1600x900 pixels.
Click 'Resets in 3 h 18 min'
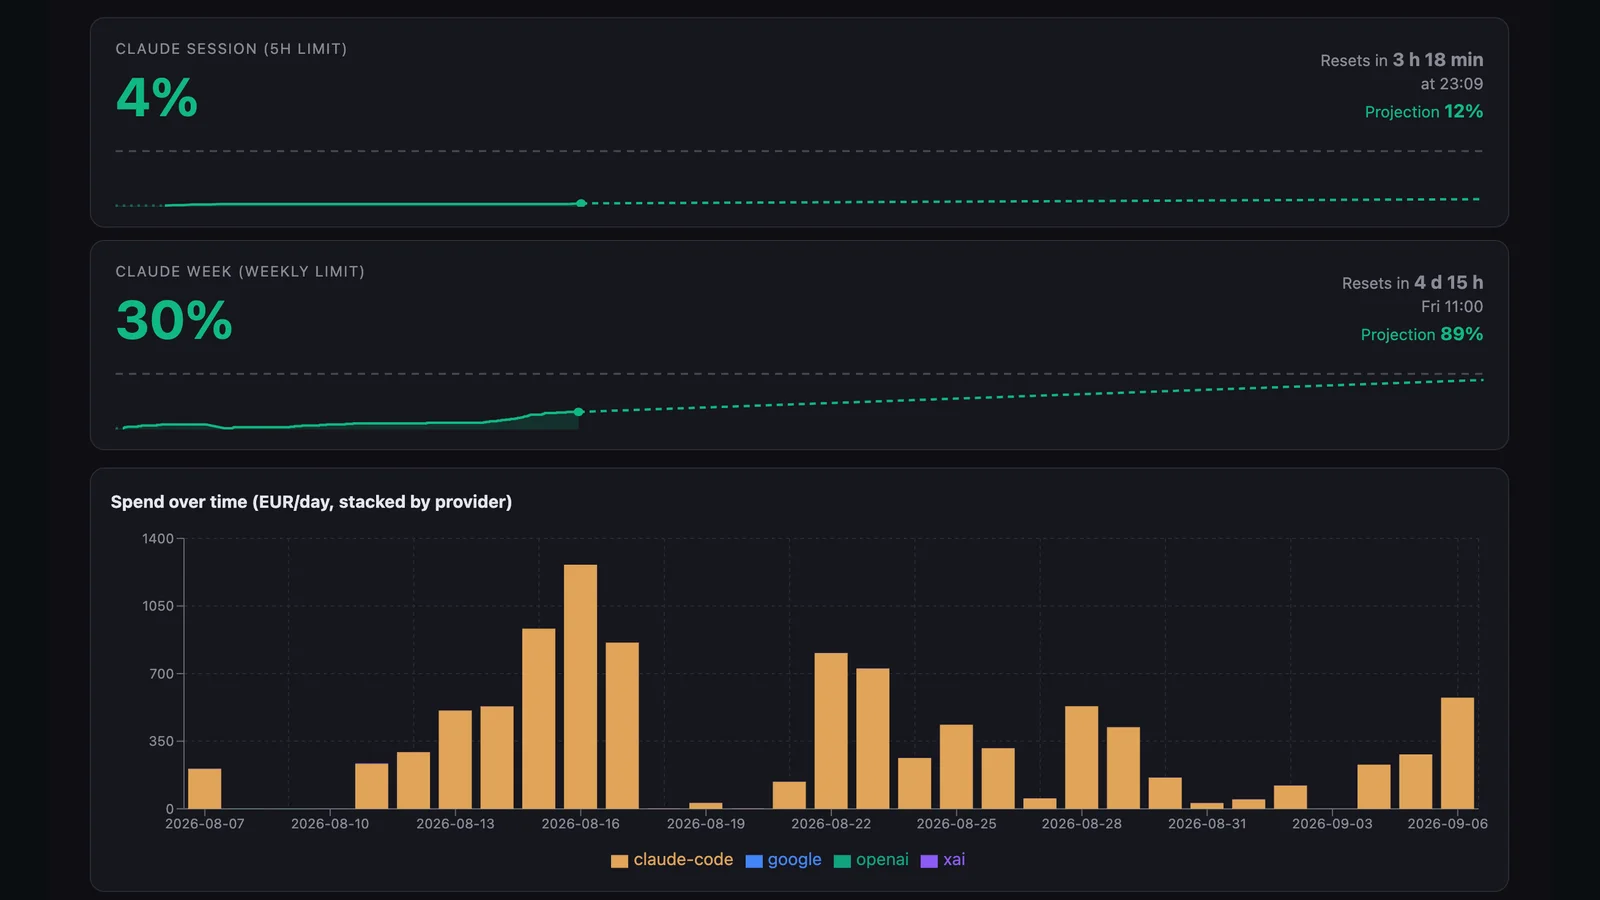[1402, 60]
